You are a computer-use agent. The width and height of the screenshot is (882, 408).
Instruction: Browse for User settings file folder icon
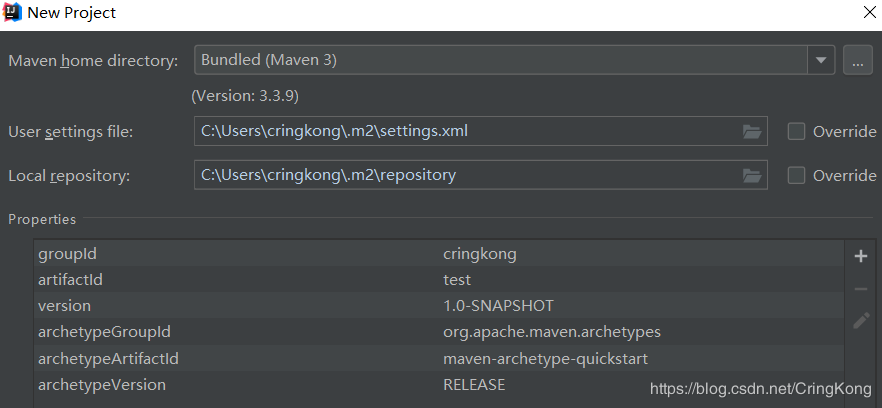click(752, 131)
